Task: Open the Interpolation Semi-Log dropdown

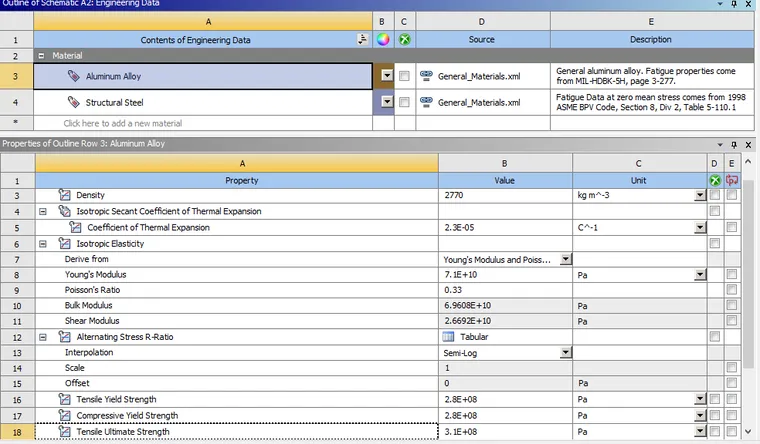Action: pos(566,352)
